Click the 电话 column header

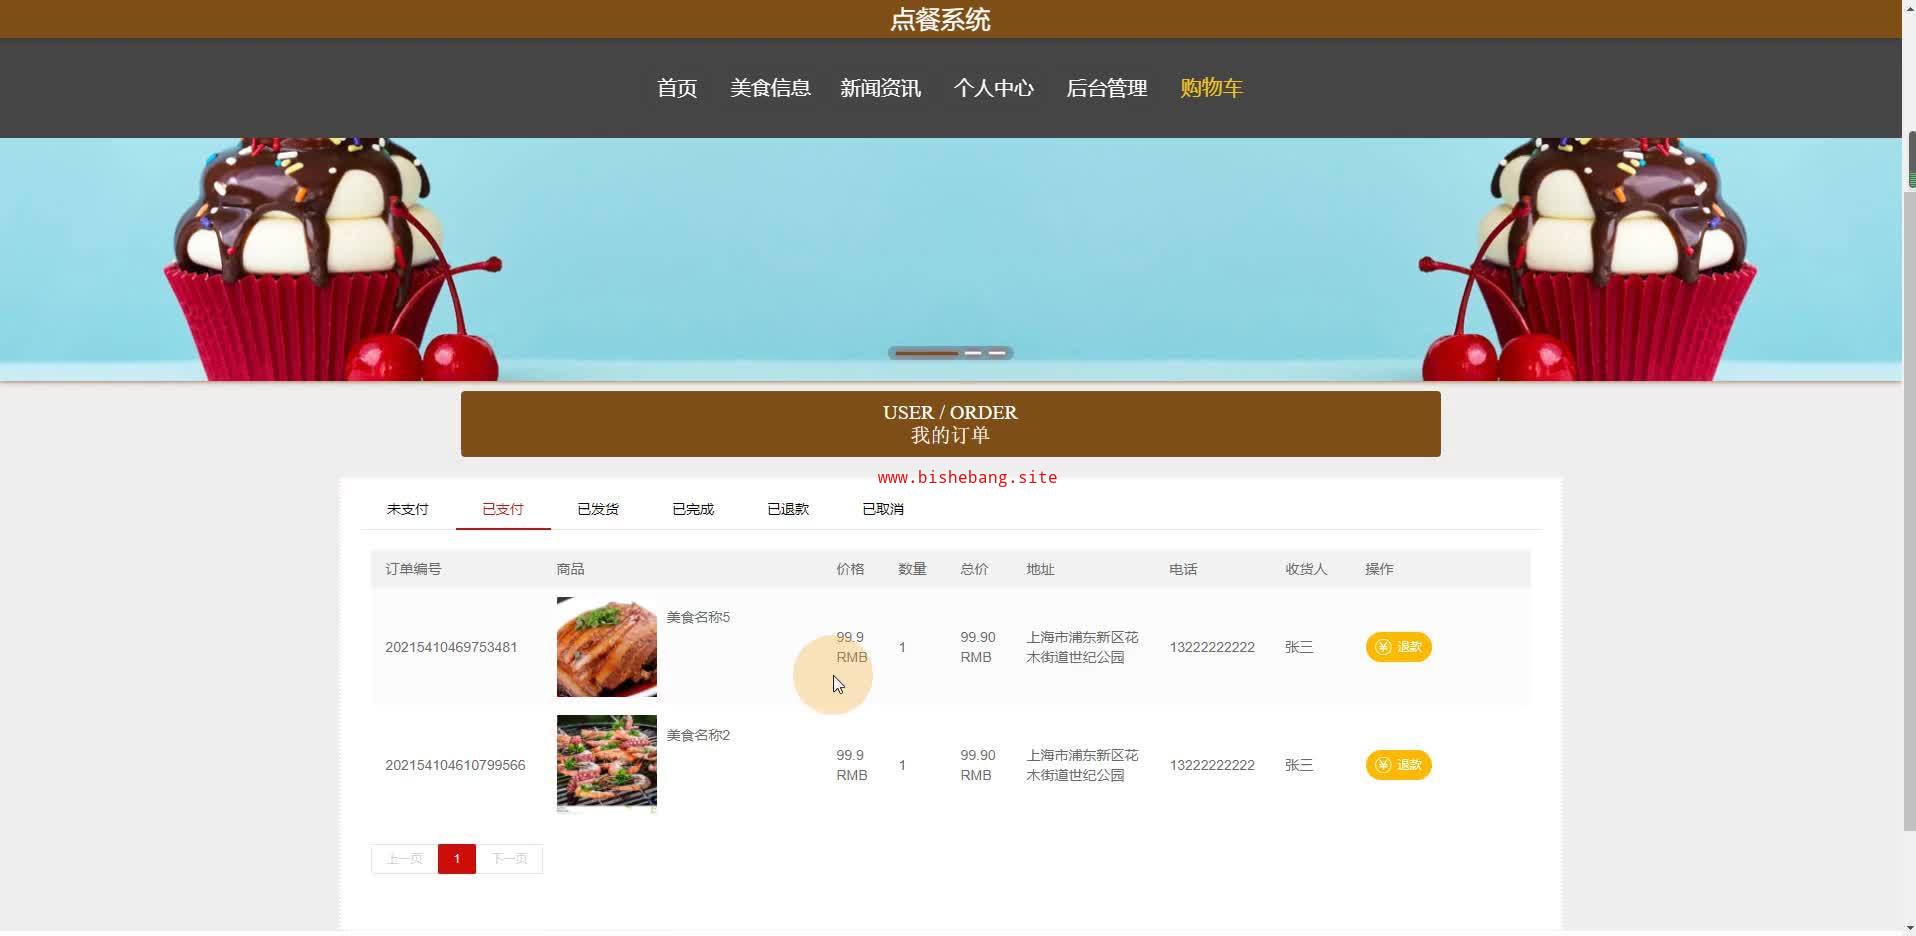pos(1183,569)
